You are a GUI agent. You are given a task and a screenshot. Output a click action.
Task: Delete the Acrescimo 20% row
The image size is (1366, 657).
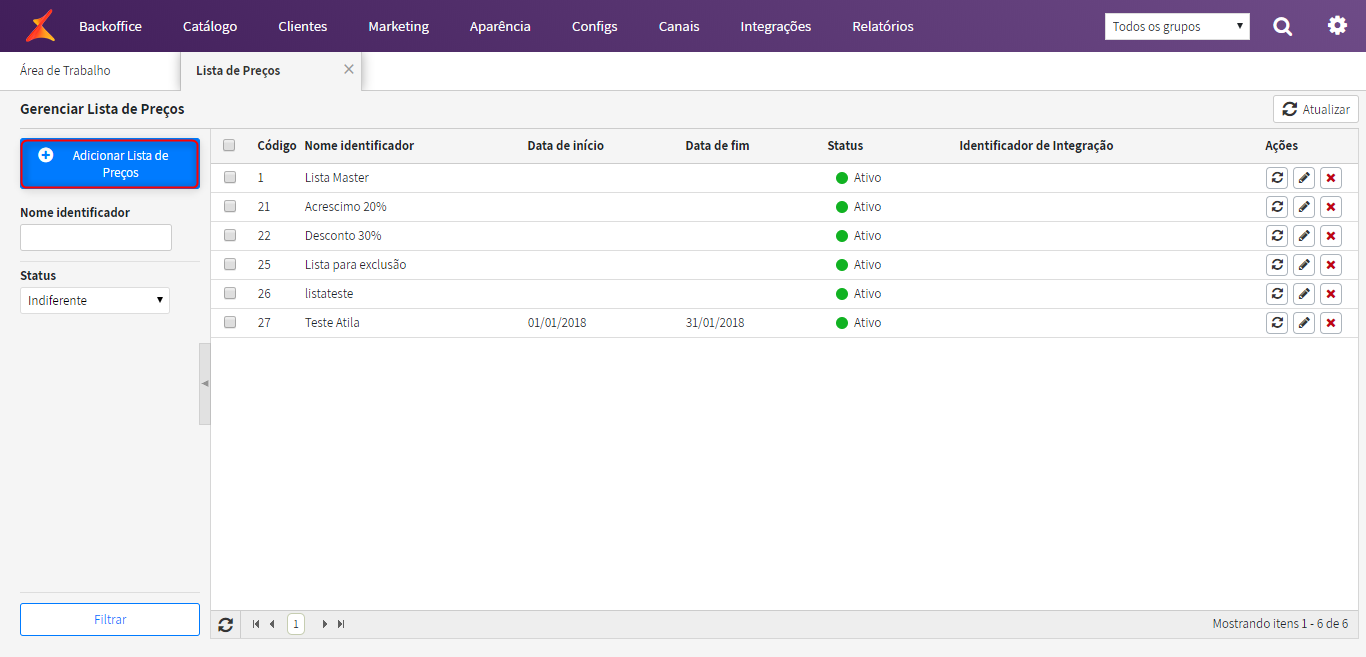[1331, 207]
